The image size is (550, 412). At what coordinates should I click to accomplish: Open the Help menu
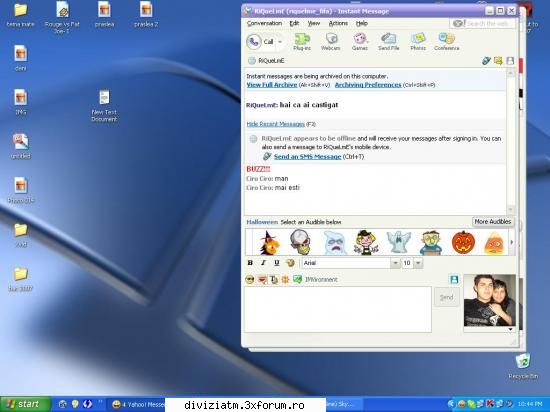[362, 23]
